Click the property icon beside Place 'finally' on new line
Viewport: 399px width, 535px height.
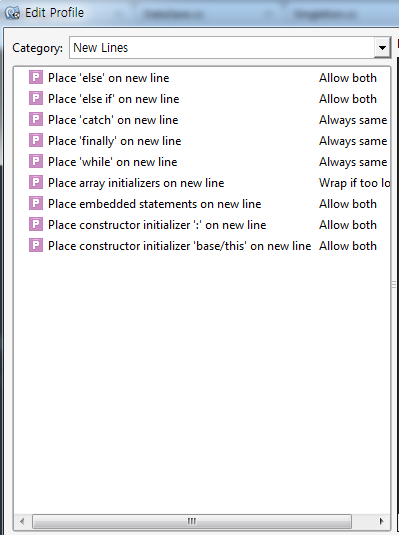pos(36,140)
